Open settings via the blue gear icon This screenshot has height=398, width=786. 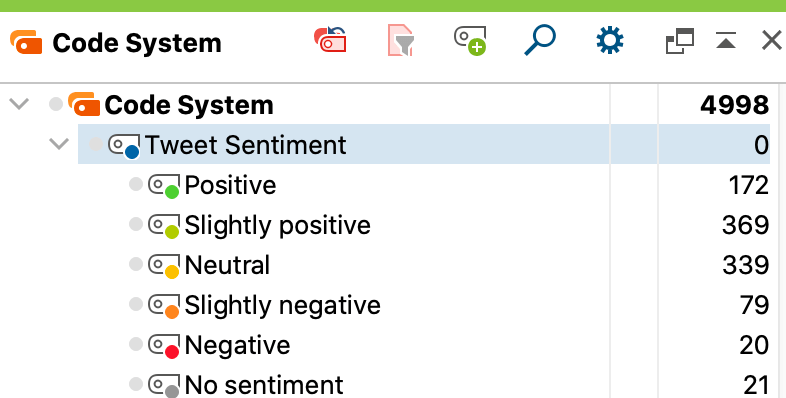pos(610,40)
